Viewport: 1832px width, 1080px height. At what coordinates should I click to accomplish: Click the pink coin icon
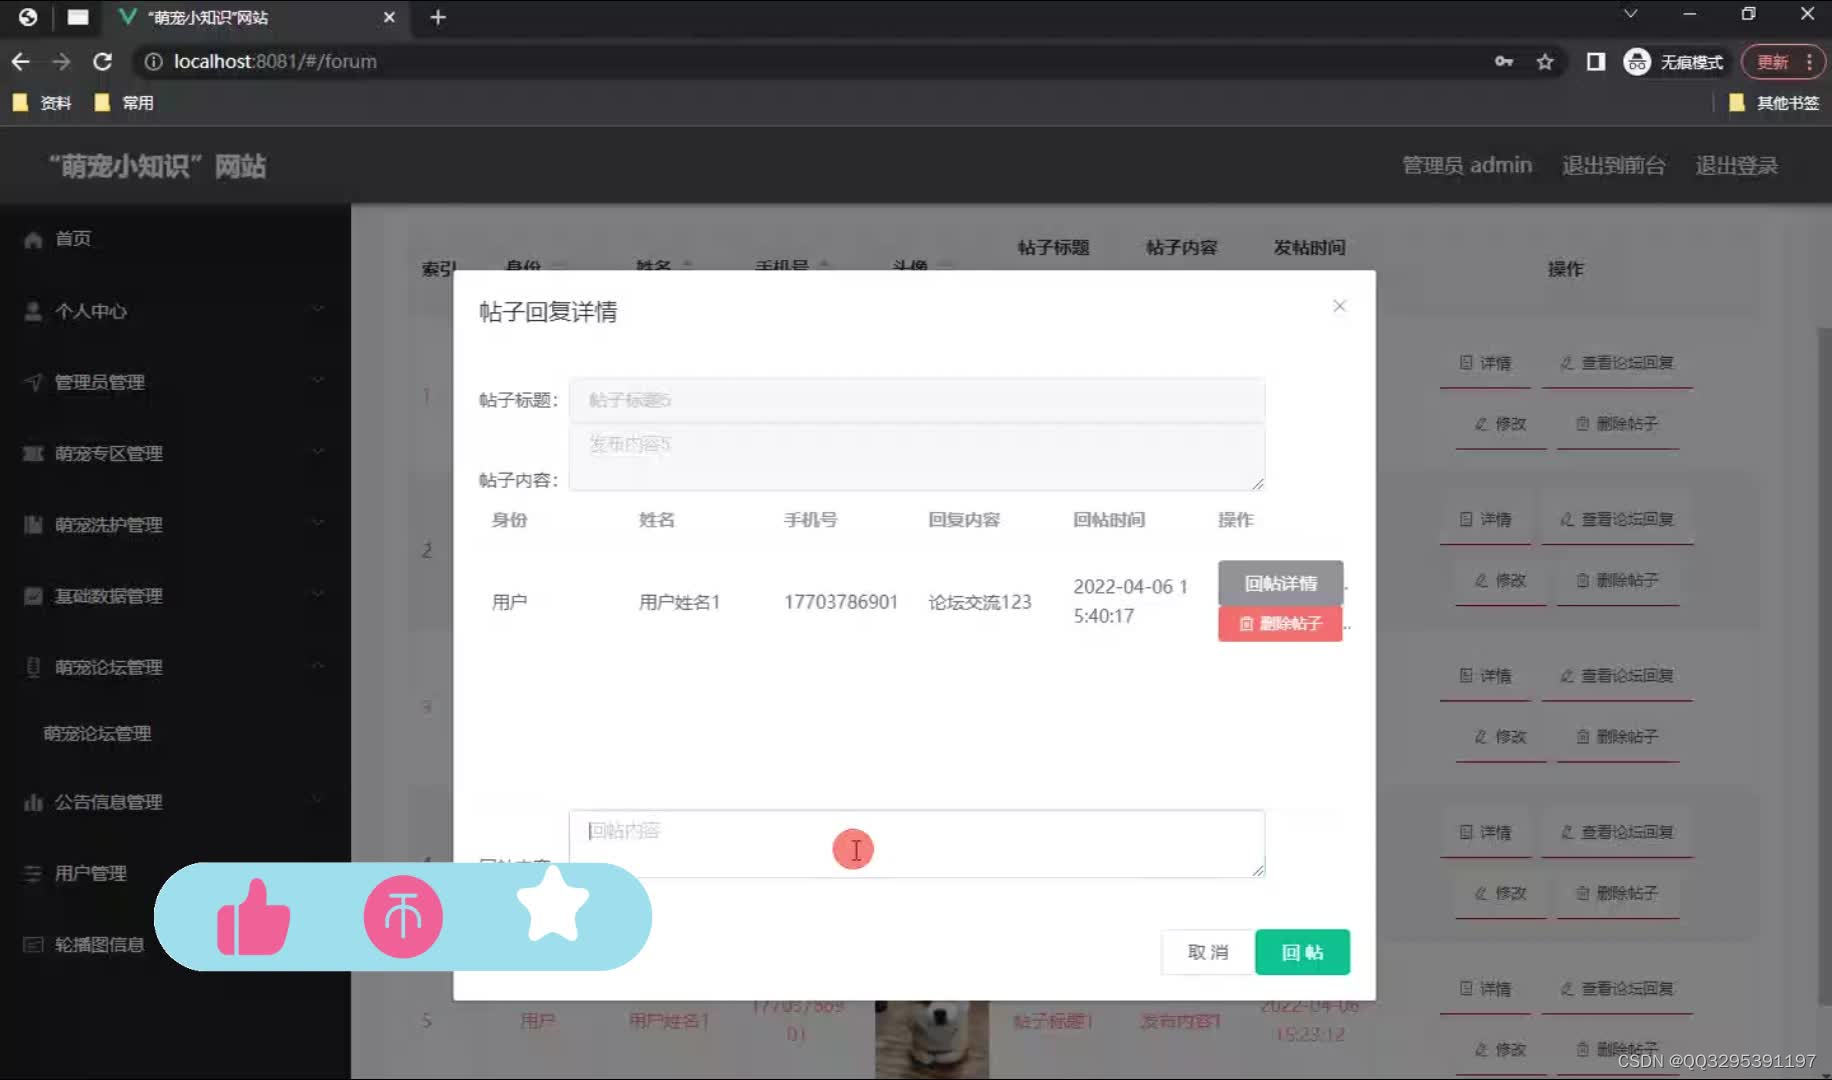403,917
